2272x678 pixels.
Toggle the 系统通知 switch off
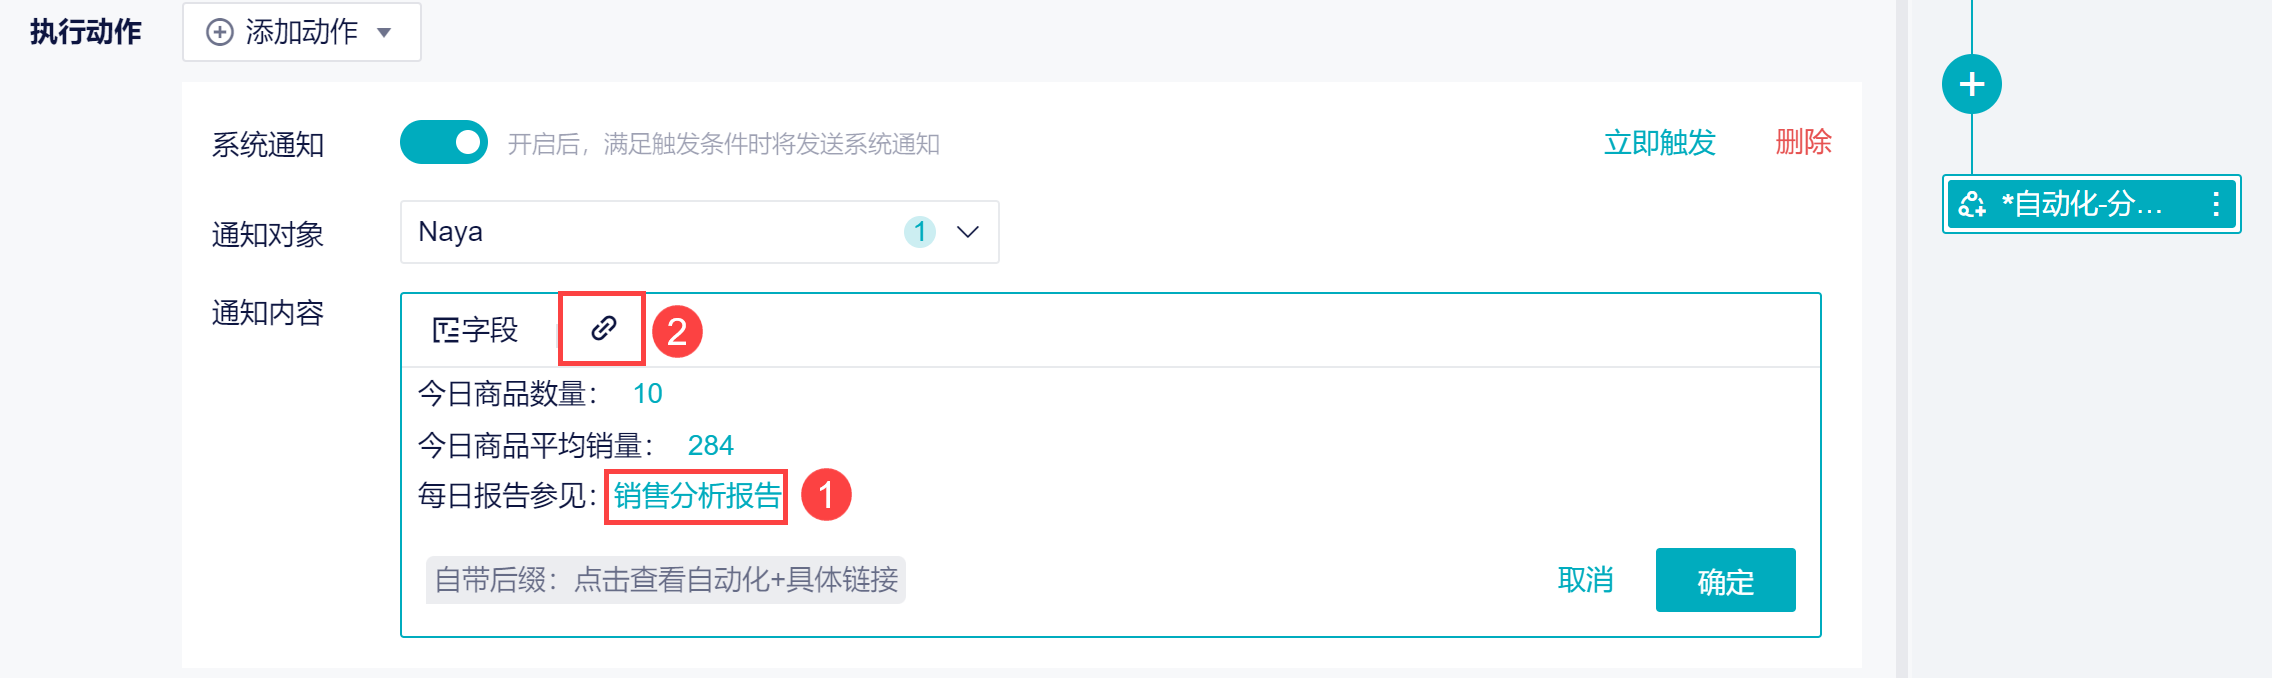click(444, 143)
